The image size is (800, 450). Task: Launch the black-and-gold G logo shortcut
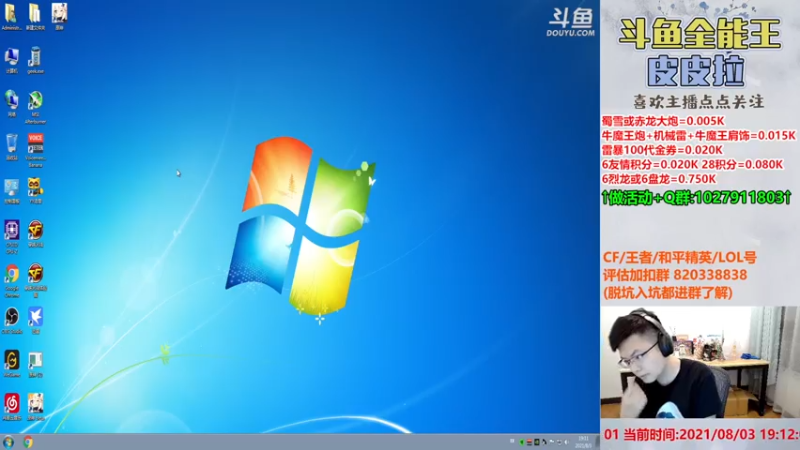11,364
